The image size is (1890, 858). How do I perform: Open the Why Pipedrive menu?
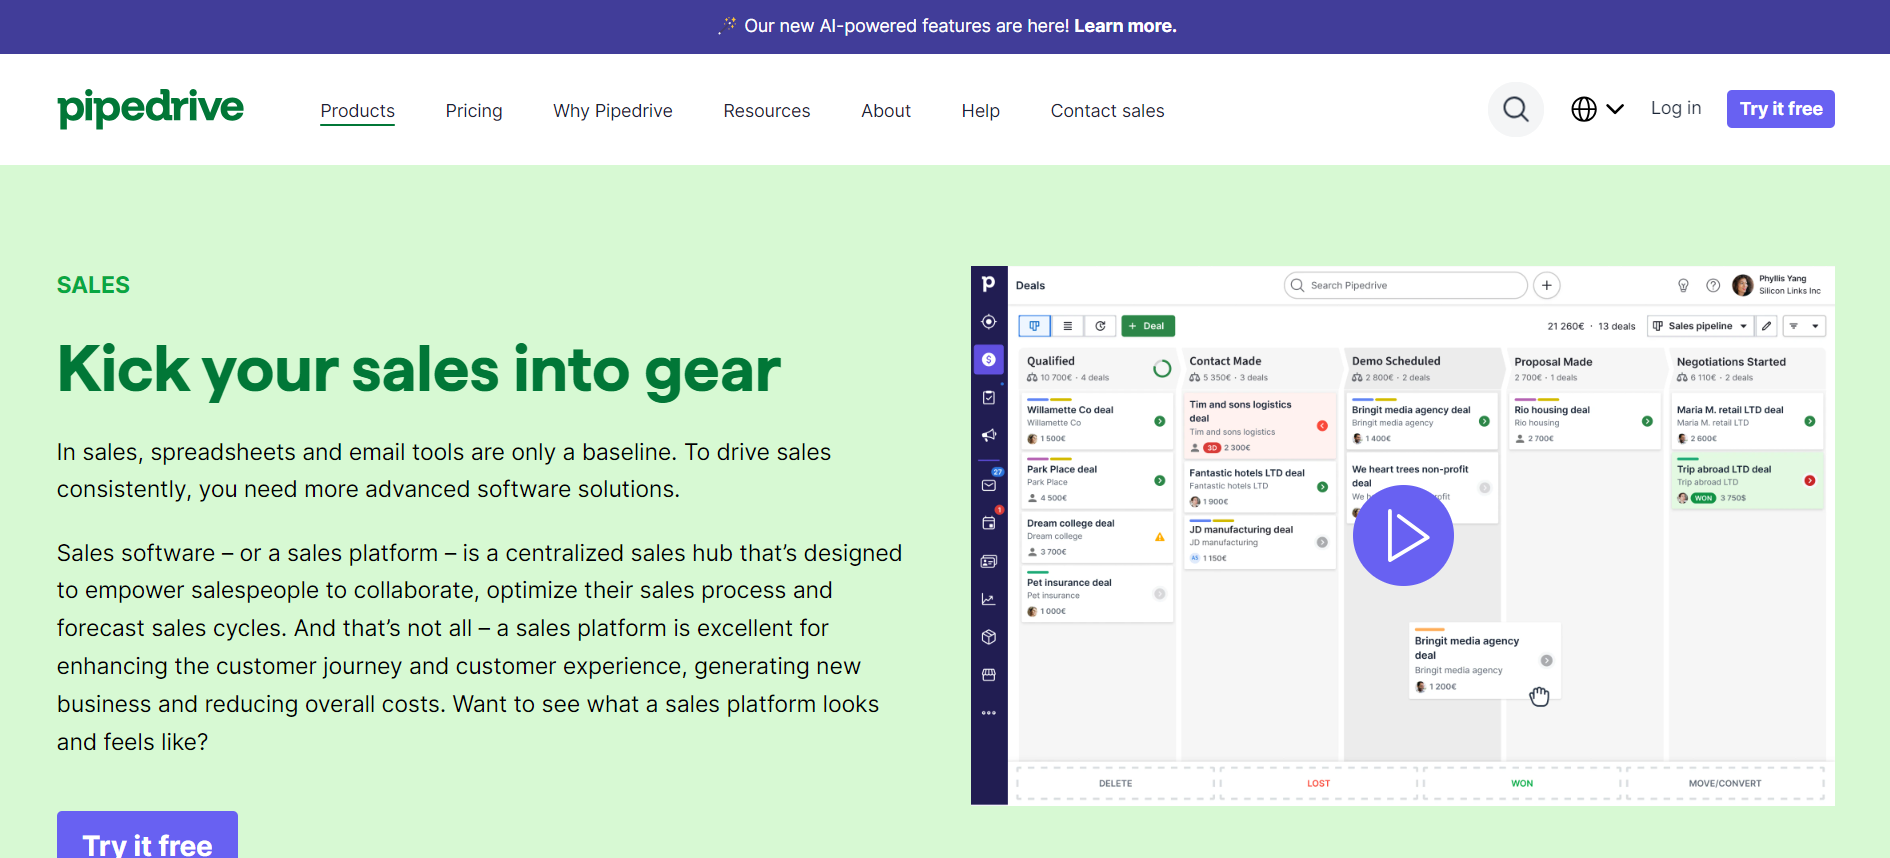pos(613,111)
